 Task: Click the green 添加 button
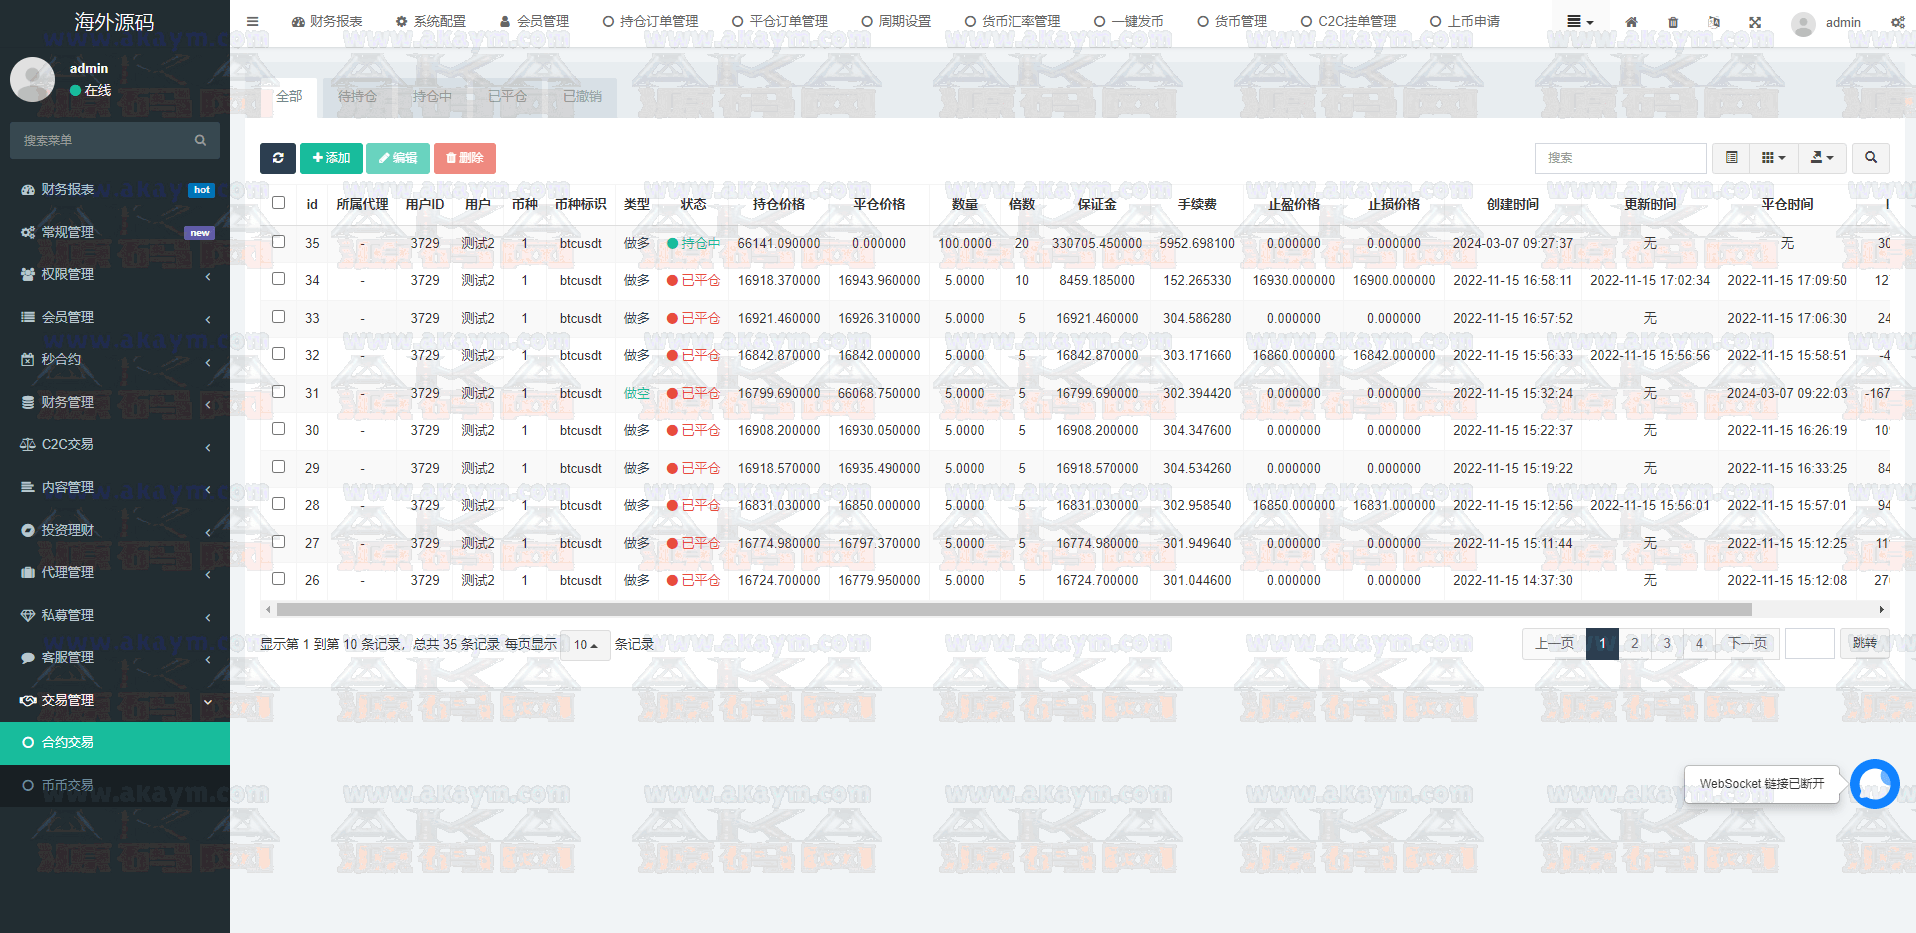click(331, 158)
